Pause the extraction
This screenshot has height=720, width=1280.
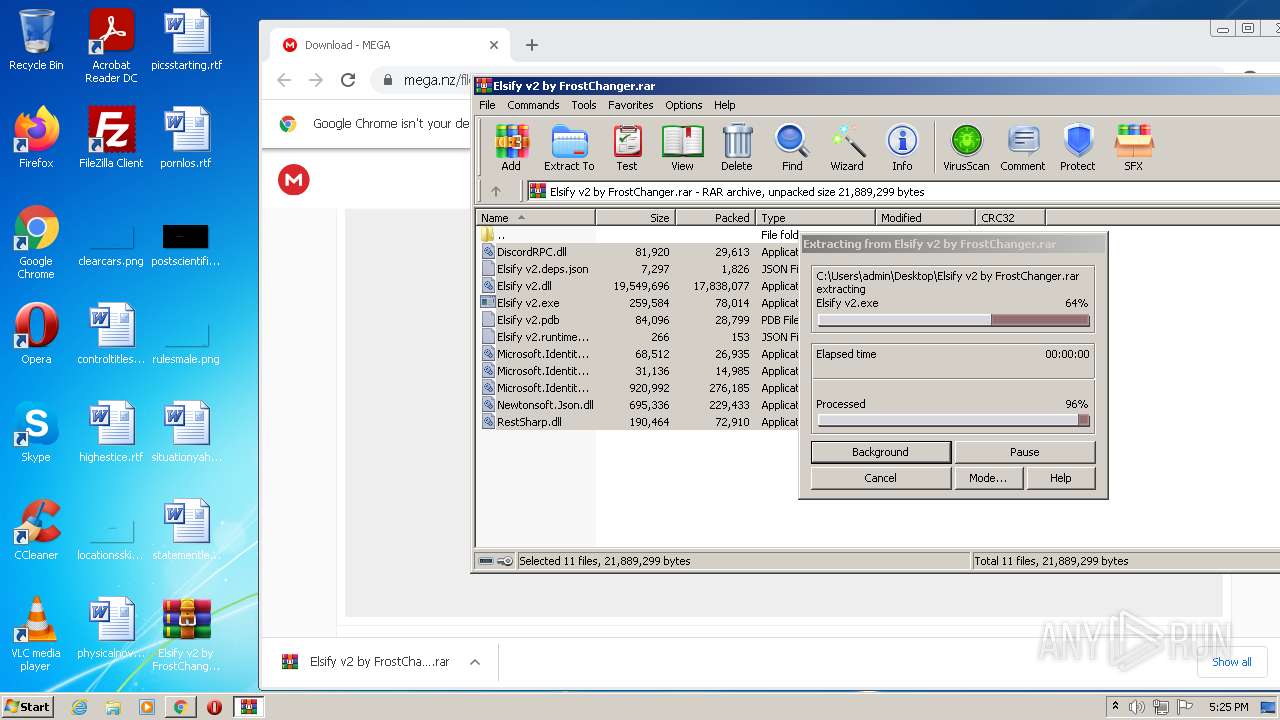coord(1025,452)
